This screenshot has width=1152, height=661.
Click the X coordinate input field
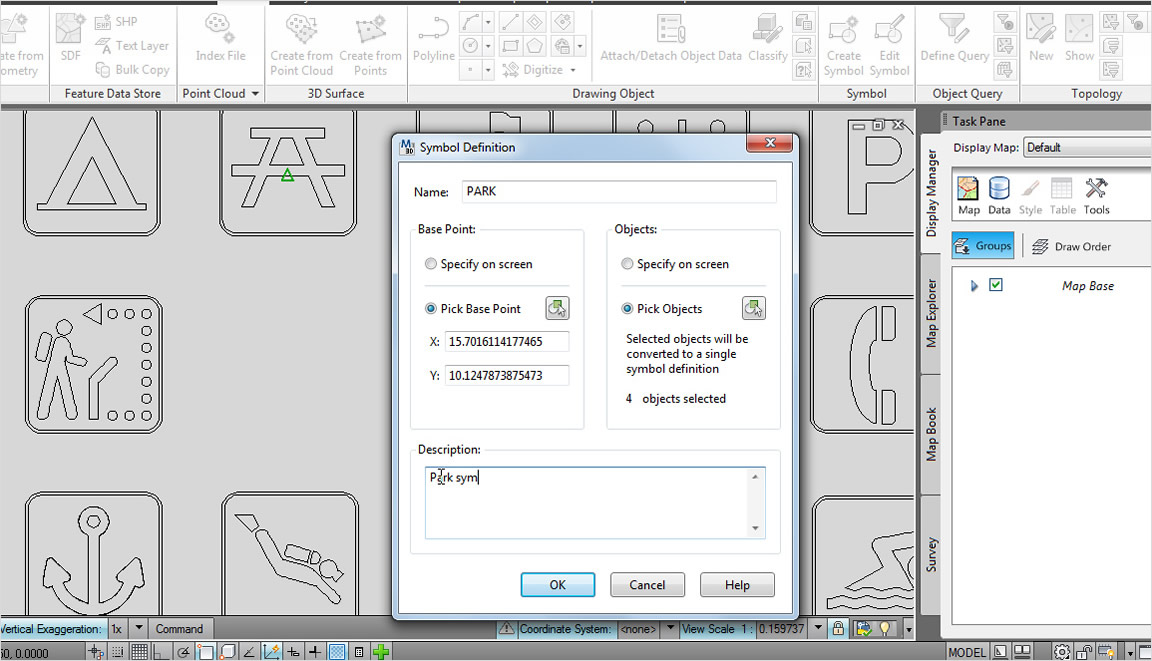(x=506, y=342)
